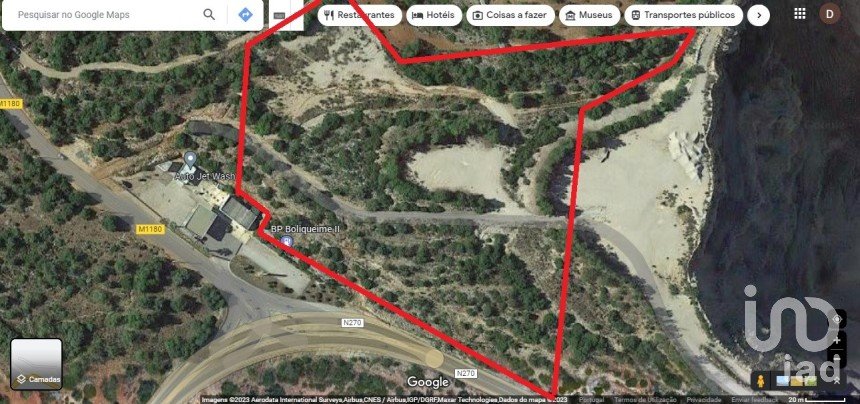The height and width of the screenshot is (404, 860).
Task: Open directions via the blue arrow icon
Action: pyautogui.click(x=245, y=15)
